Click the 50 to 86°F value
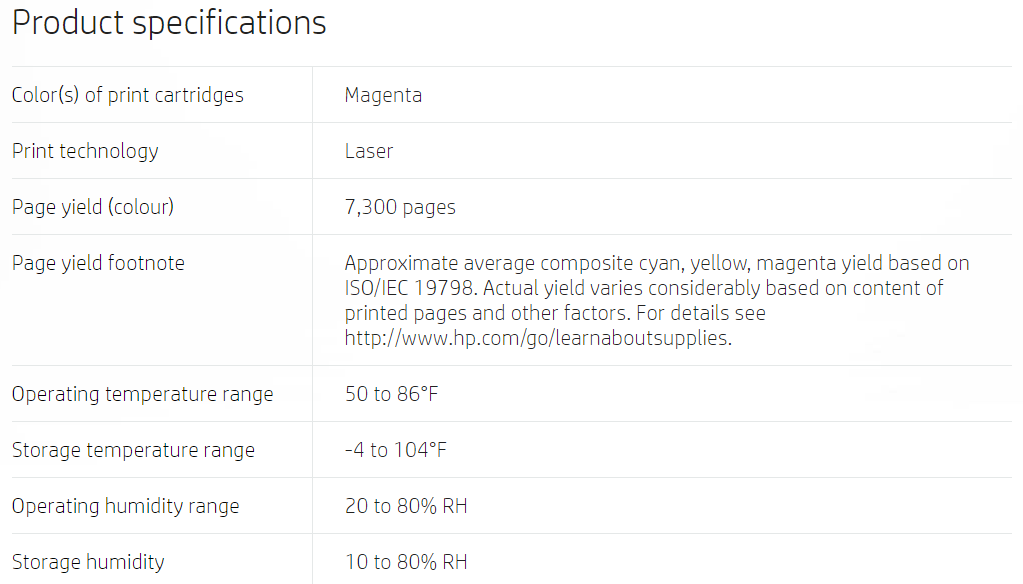Viewport: 1023px width, 584px height. click(x=391, y=394)
